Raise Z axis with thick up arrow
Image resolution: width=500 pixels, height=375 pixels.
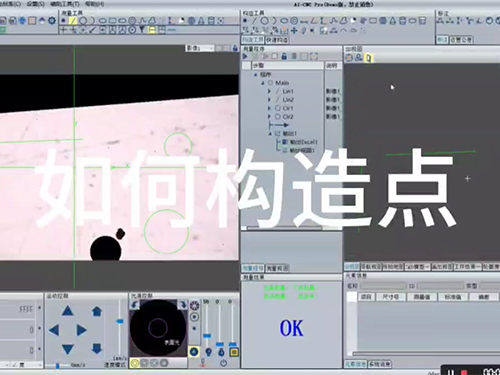(97, 311)
